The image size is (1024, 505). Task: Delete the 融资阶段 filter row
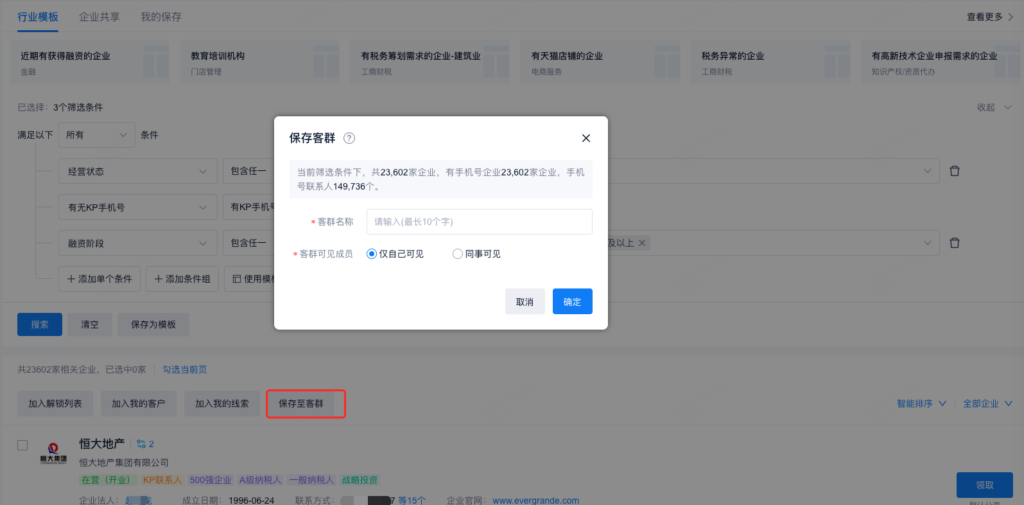tap(954, 243)
